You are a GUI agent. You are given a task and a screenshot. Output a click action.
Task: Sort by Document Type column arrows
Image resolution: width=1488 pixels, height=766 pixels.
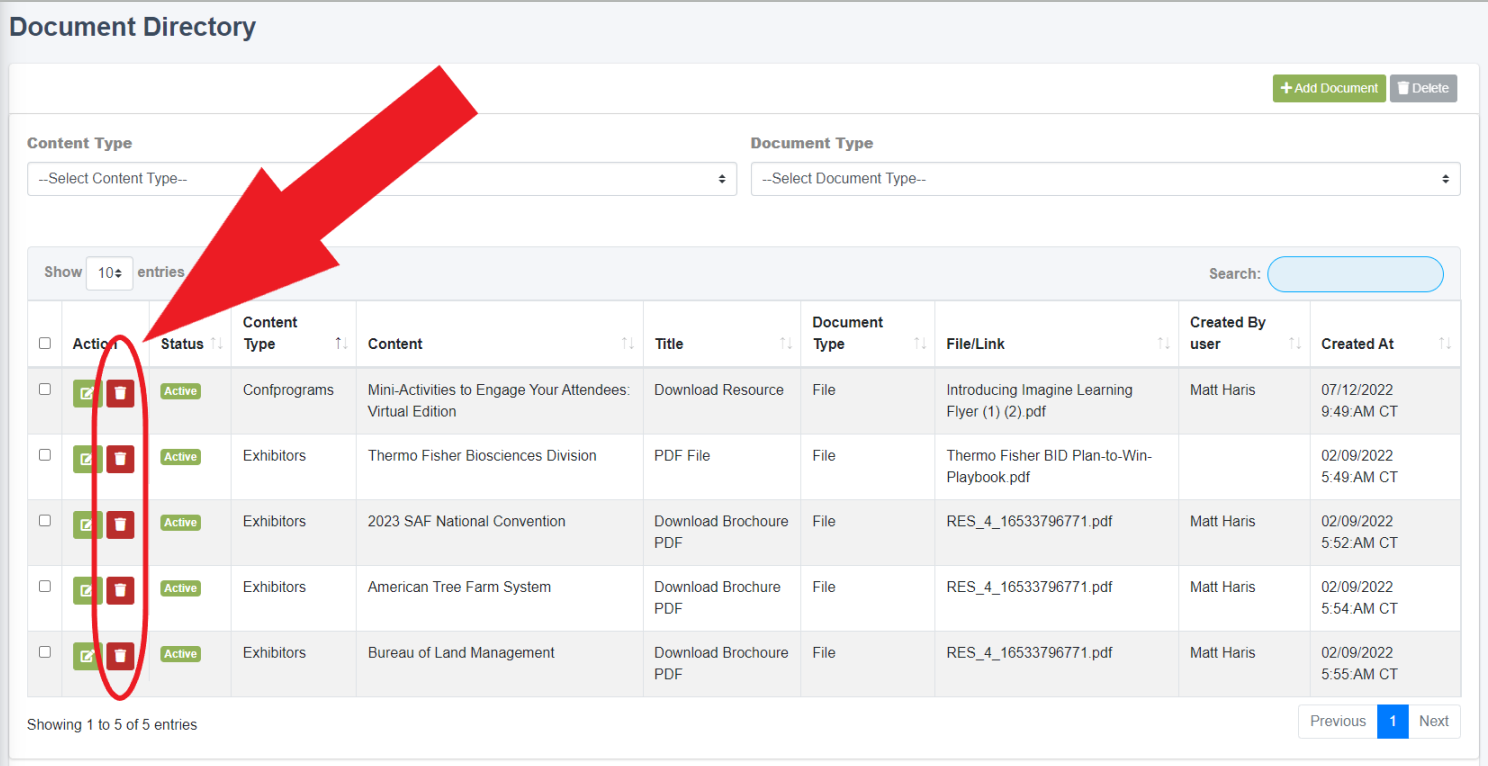920,344
